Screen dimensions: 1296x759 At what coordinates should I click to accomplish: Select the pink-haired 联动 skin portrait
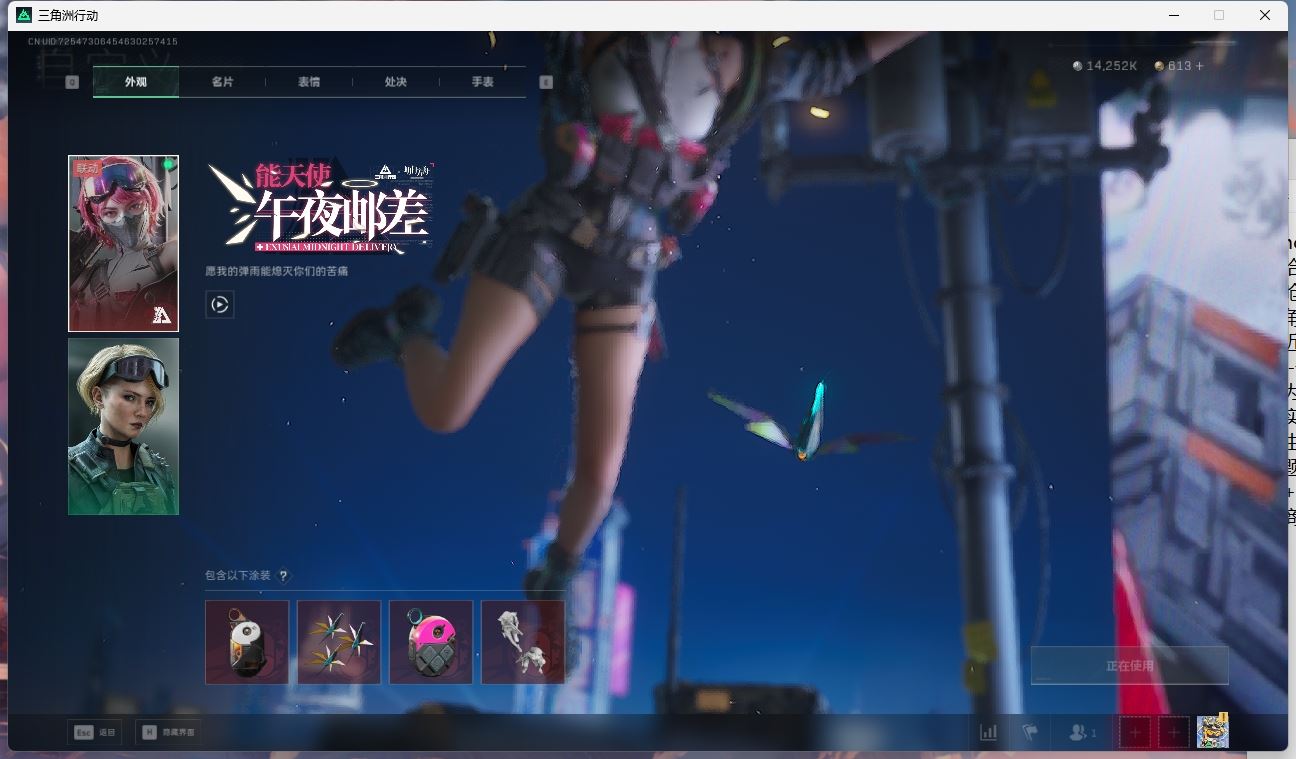pyautogui.click(x=123, y=243)
